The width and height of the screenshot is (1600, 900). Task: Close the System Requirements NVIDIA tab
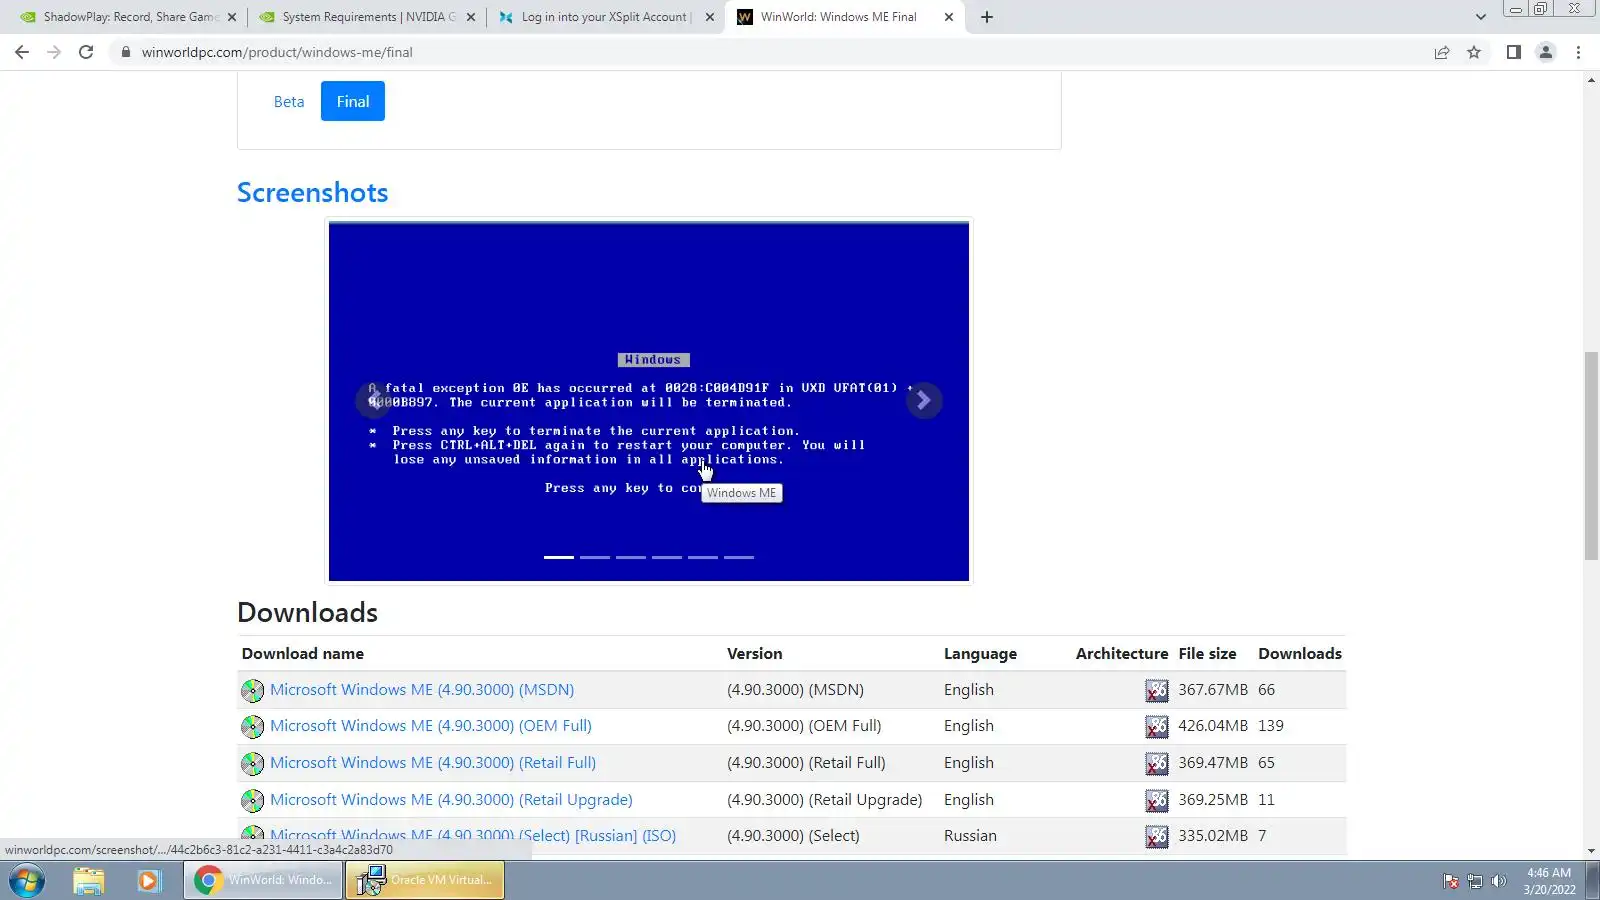click(471, 17)
